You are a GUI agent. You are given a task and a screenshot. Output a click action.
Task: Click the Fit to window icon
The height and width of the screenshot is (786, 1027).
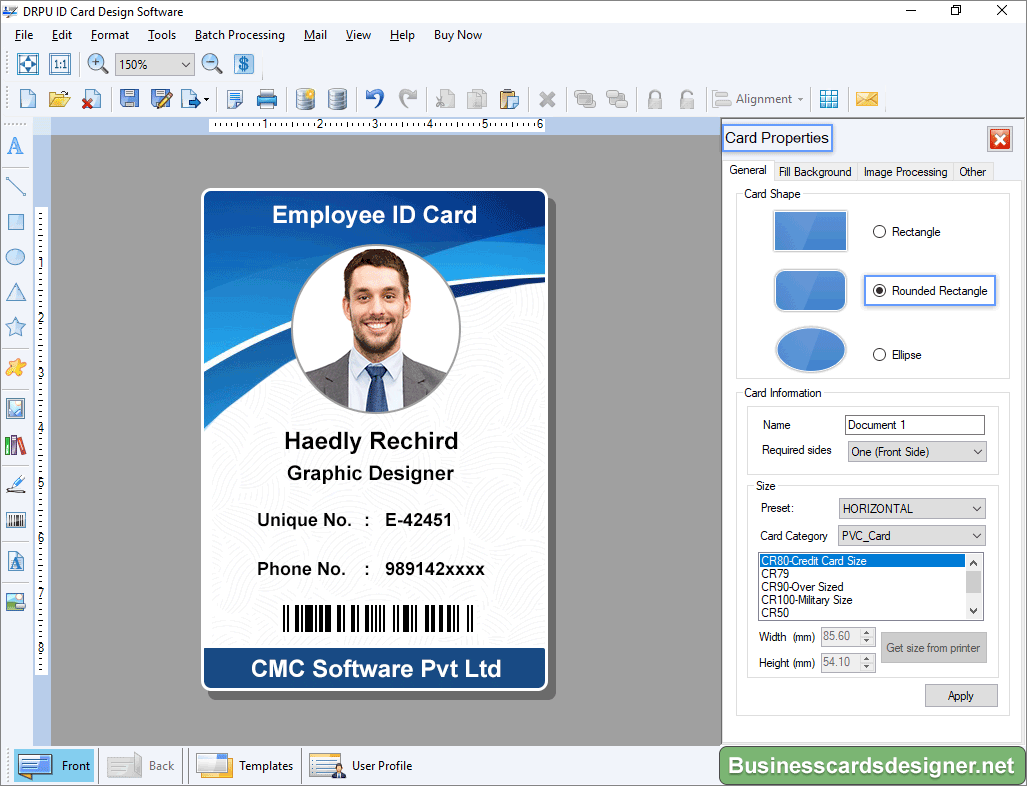point(28,64)
